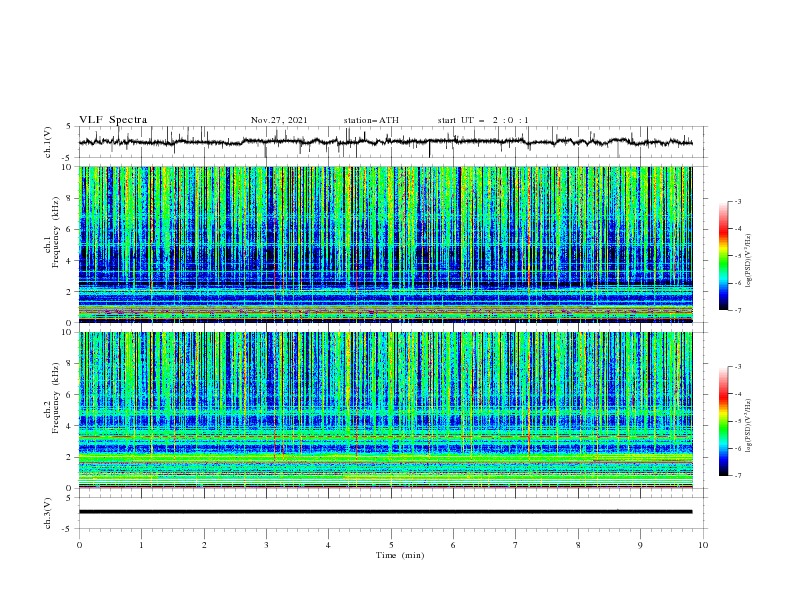792x612 pixels.
Task: Click the "start UT = 2 :0 :1" text
Action: pos(483,120)
